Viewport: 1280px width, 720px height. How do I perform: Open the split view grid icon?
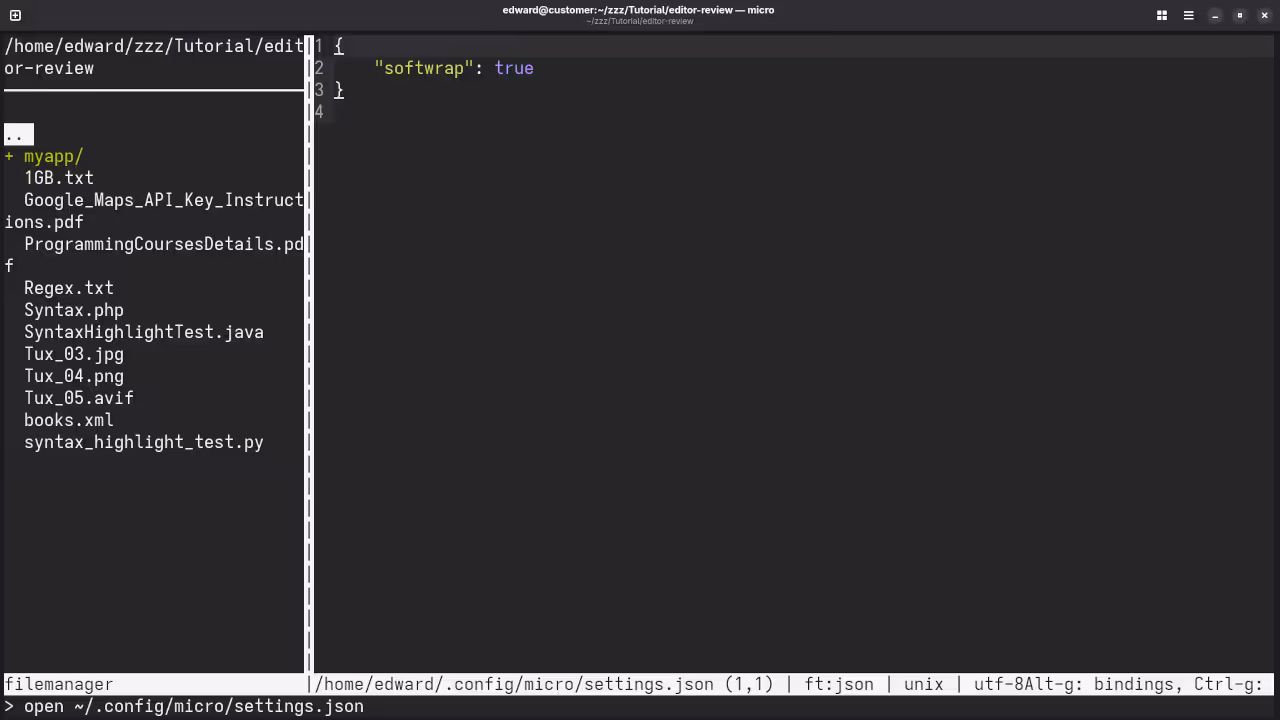click(x=1161, y=15)
